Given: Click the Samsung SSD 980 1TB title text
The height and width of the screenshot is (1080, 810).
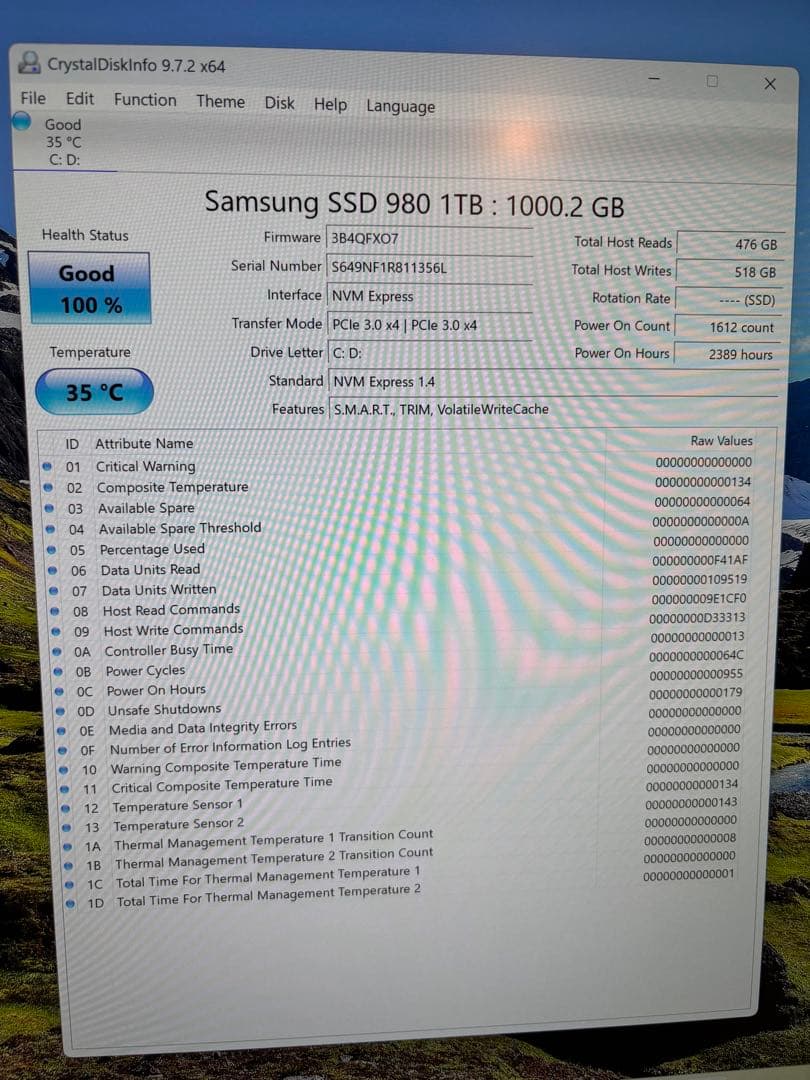Looking at the screenshot, I should click(414, 205).
